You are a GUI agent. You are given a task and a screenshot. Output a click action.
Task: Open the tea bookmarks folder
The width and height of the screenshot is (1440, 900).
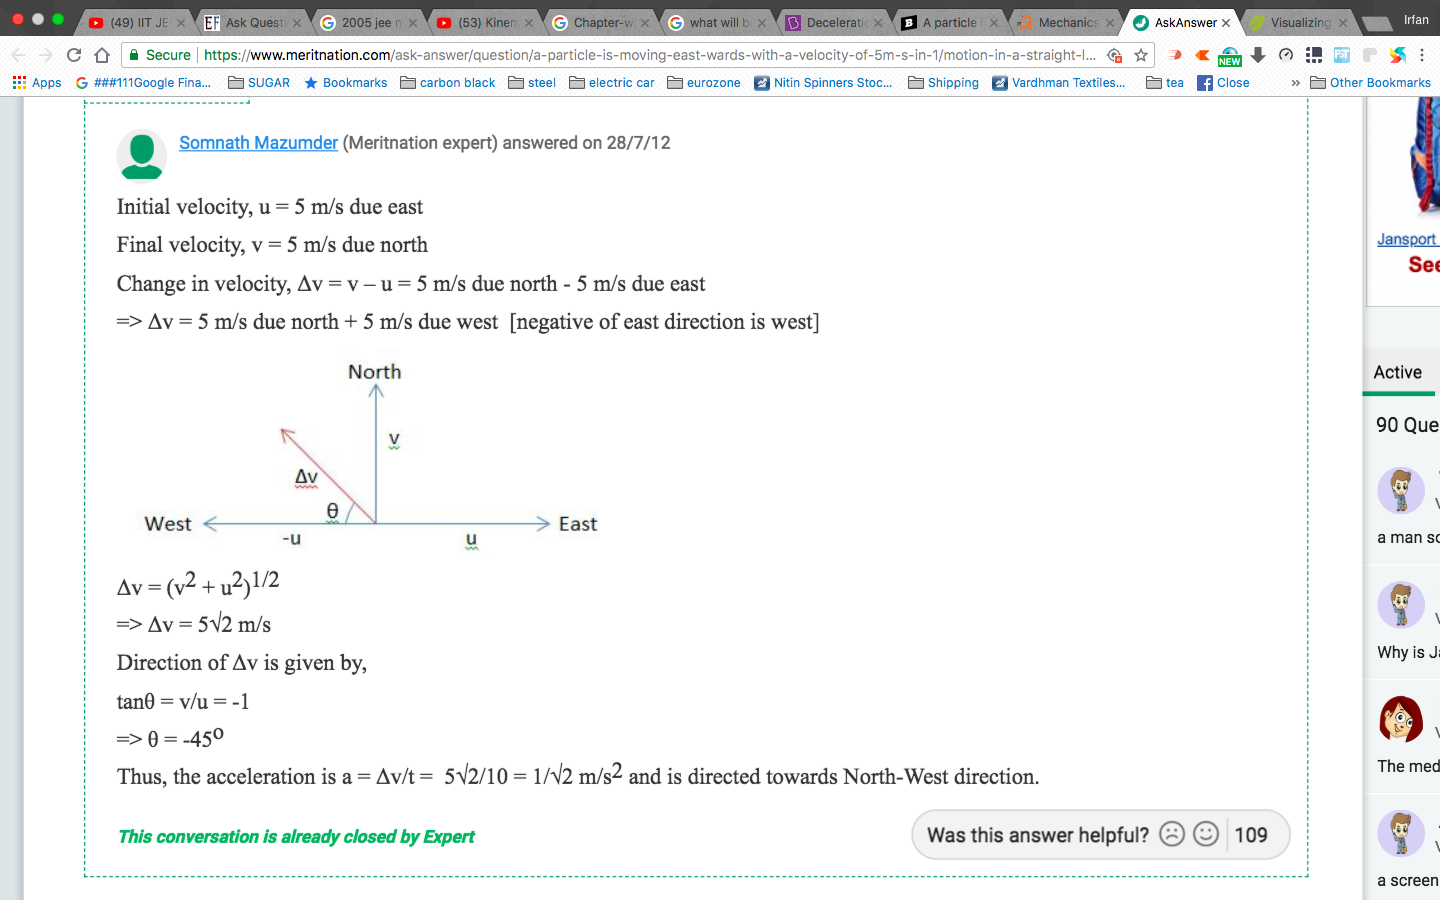[x=1165, y=83]
